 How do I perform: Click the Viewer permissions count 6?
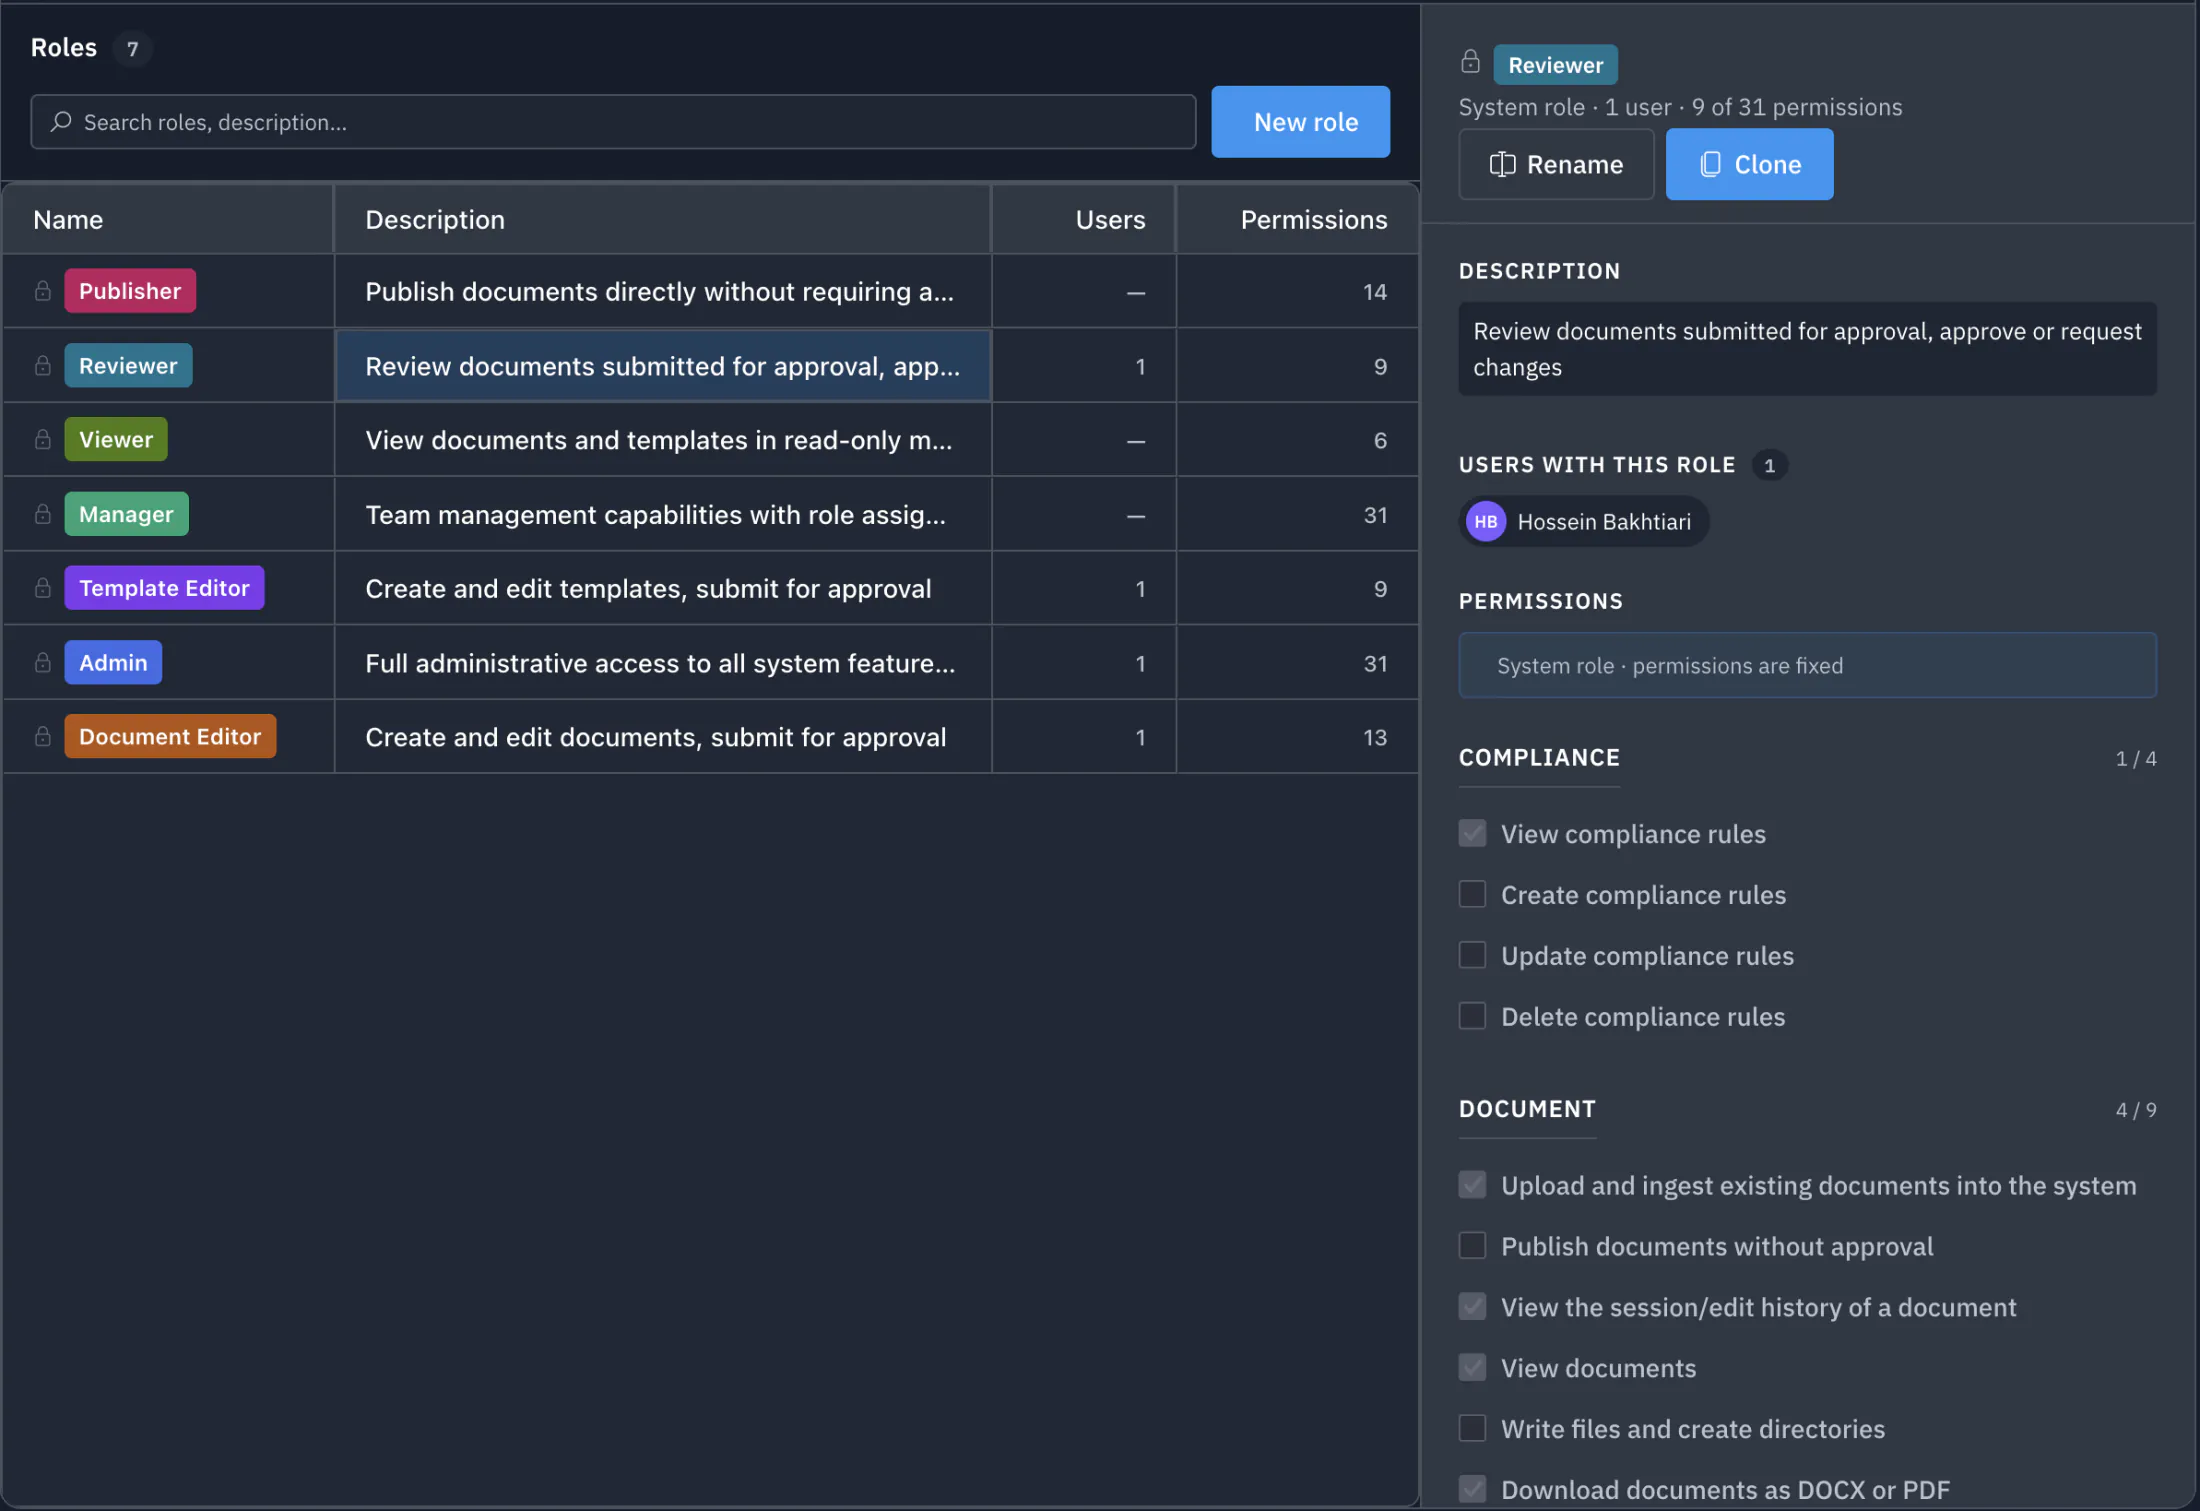coord(1380,440)
